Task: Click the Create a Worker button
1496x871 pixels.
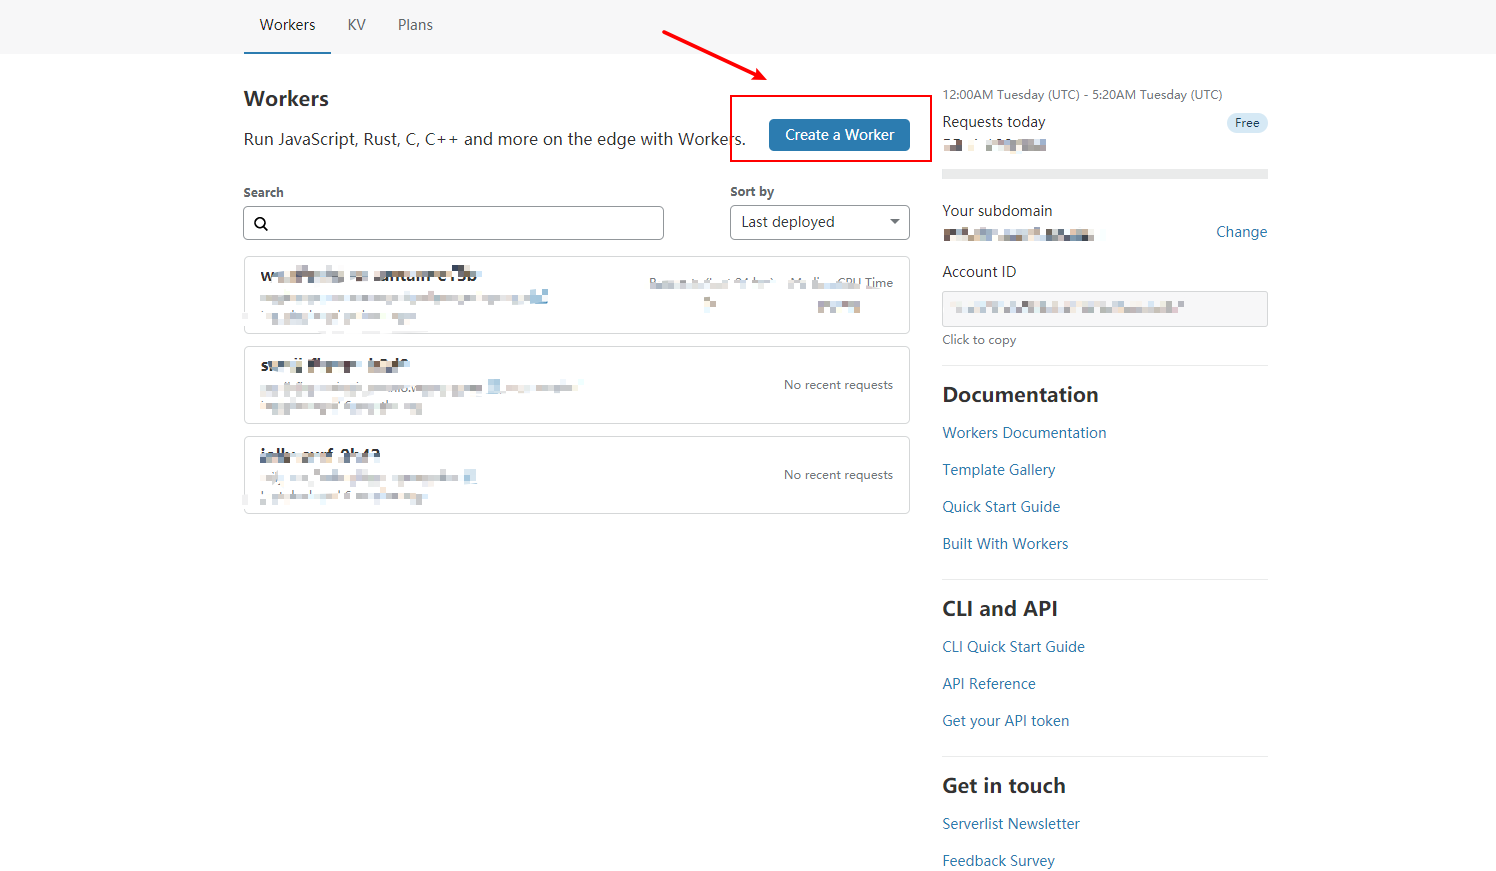Action: point(839,135)
